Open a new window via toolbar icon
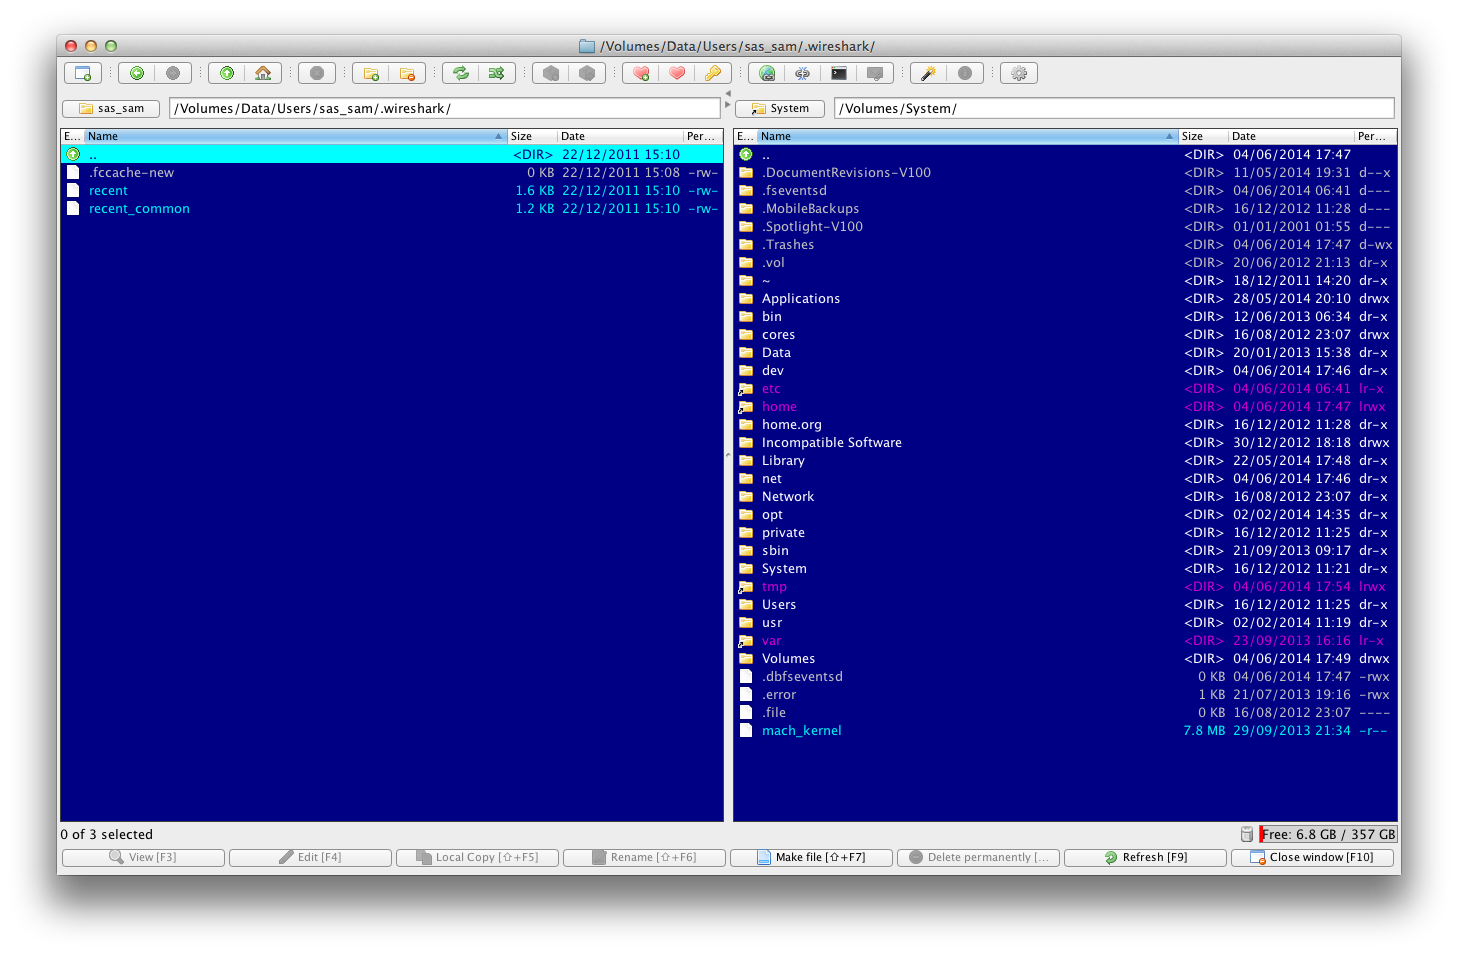This screenshot has height=954, width=1458. click(x=82, y=73)
